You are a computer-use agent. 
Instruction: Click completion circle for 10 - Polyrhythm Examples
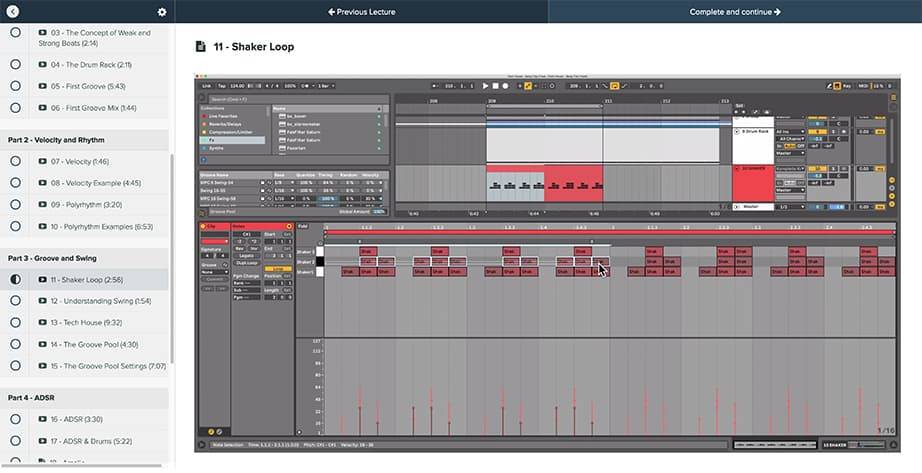click(x=15, y=226)
